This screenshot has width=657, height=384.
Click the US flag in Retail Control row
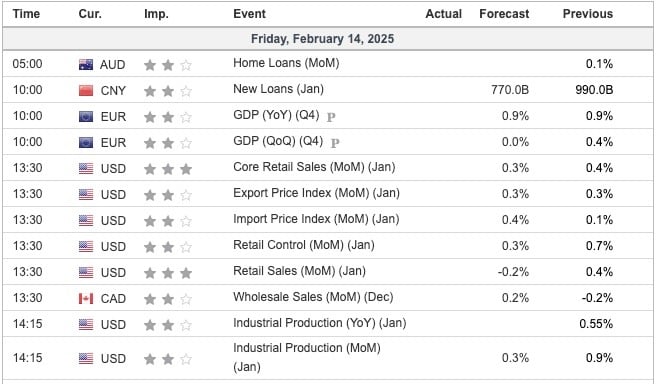pos(86,246)
